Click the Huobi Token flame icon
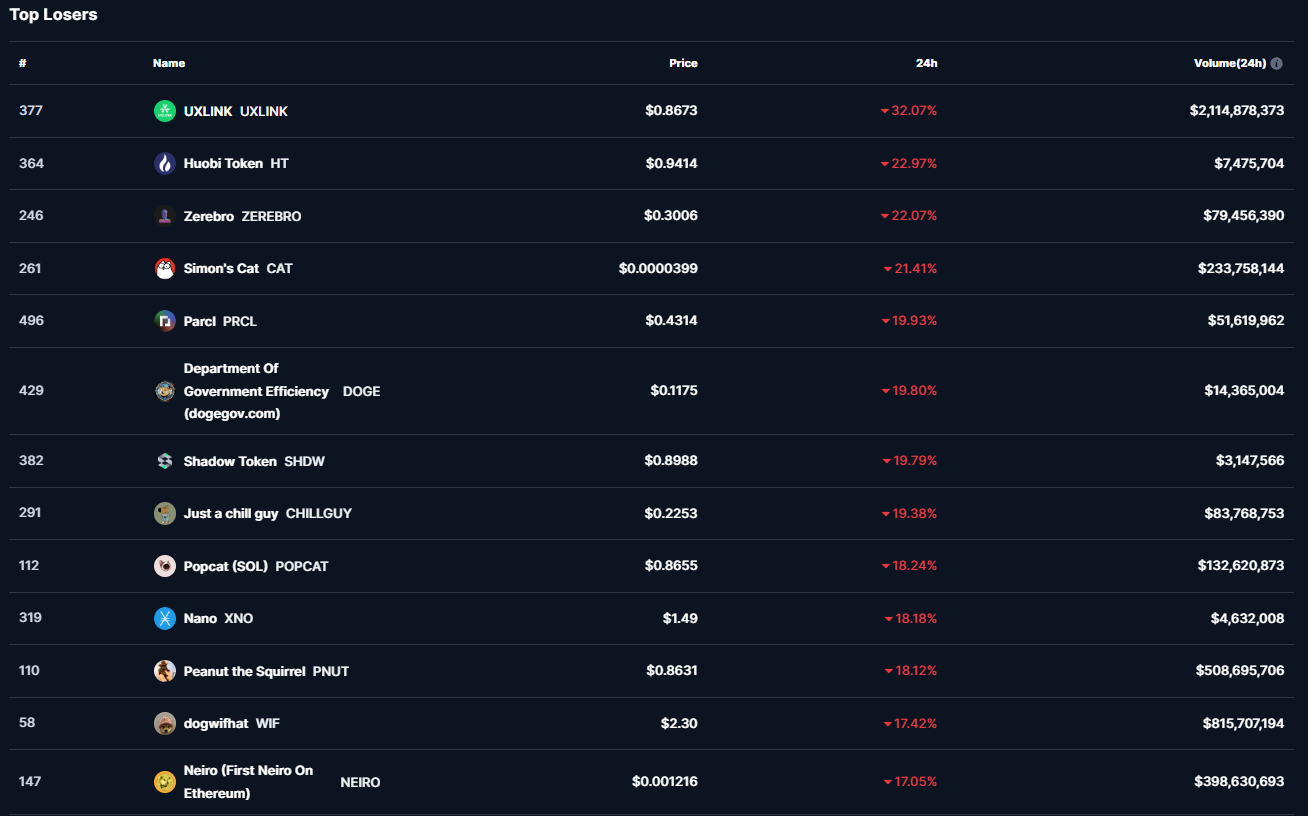Viewport: 1308px width, 816px height. pyautogui.click(x=165, y=164)
